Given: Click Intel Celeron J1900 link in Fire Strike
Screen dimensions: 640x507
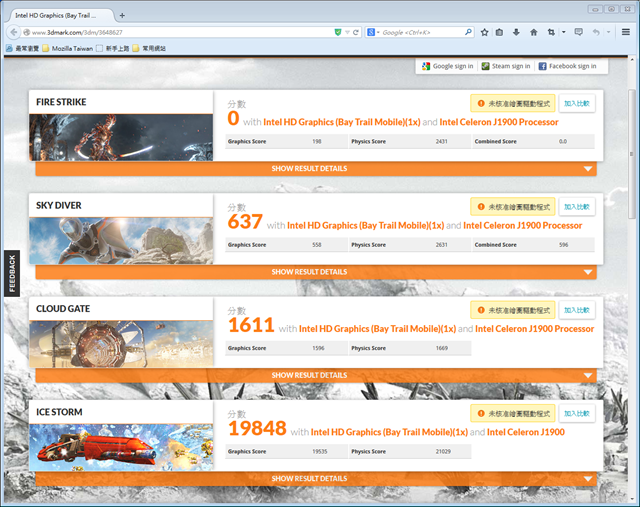Looking at the screenshot, I should tap(499, 122).
